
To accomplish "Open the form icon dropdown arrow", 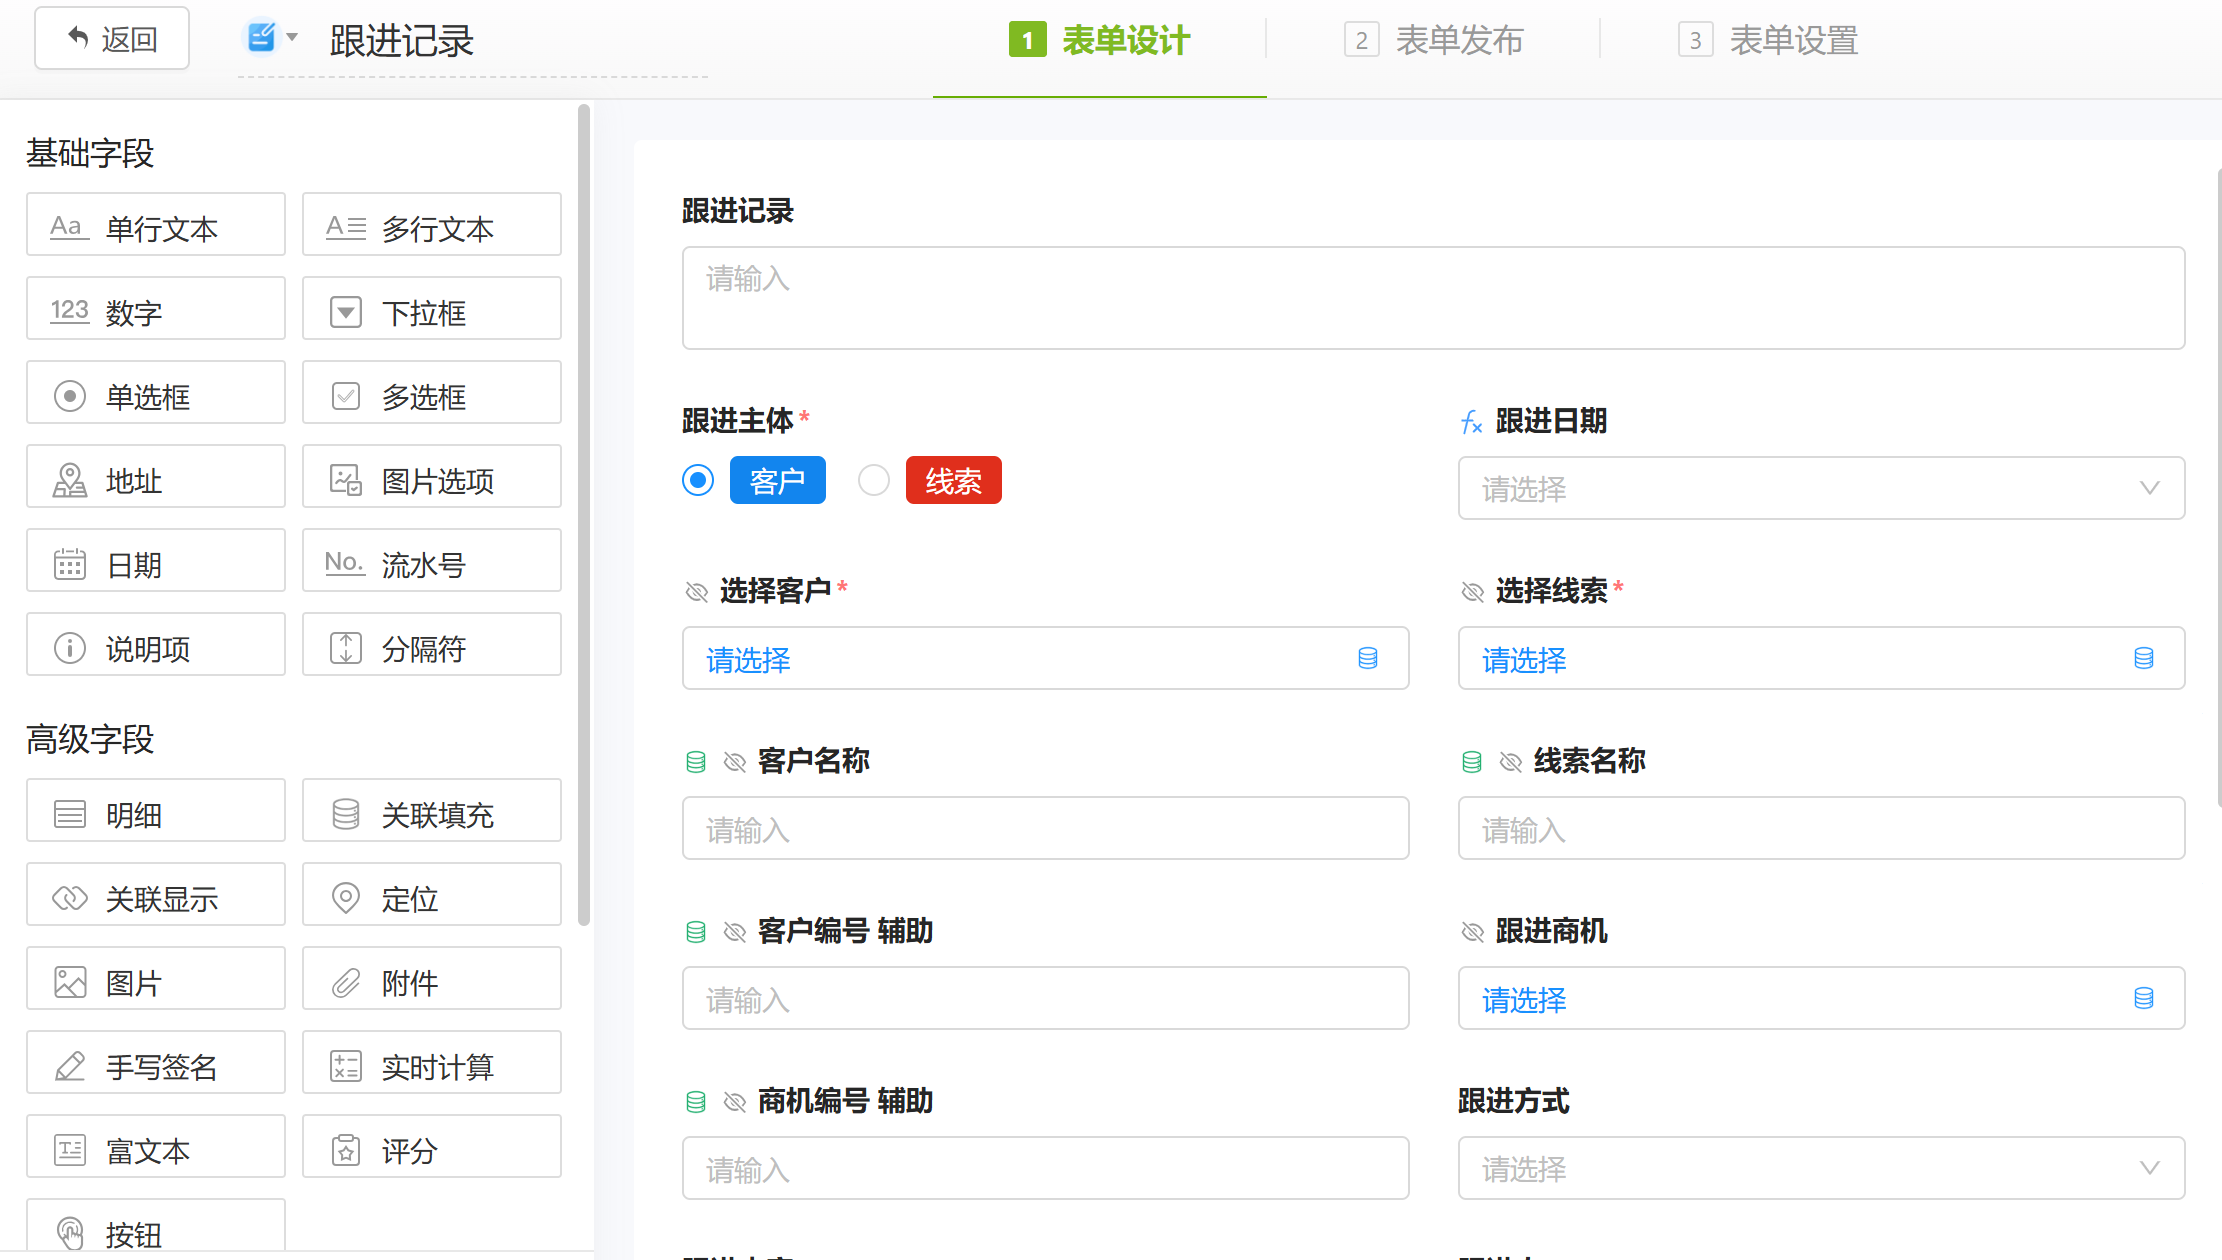I will (x=292, y=38).
